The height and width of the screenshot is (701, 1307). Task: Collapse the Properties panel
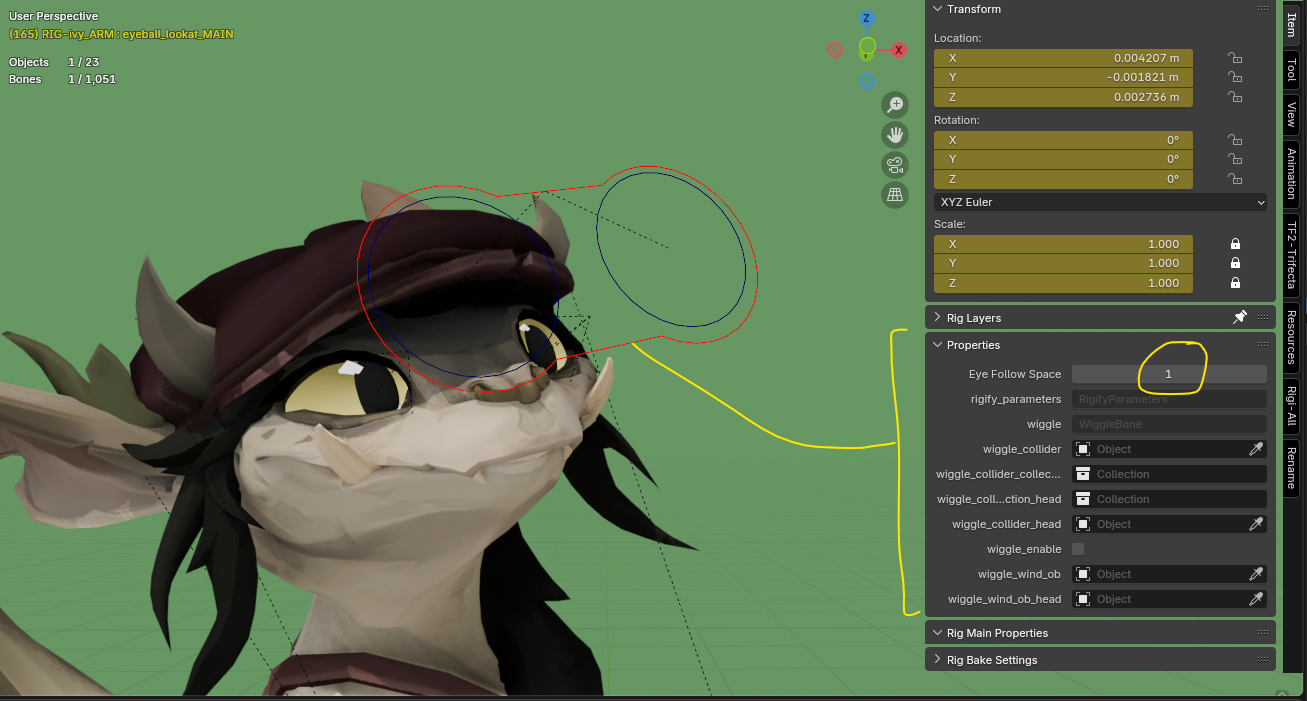click(937, 345)
